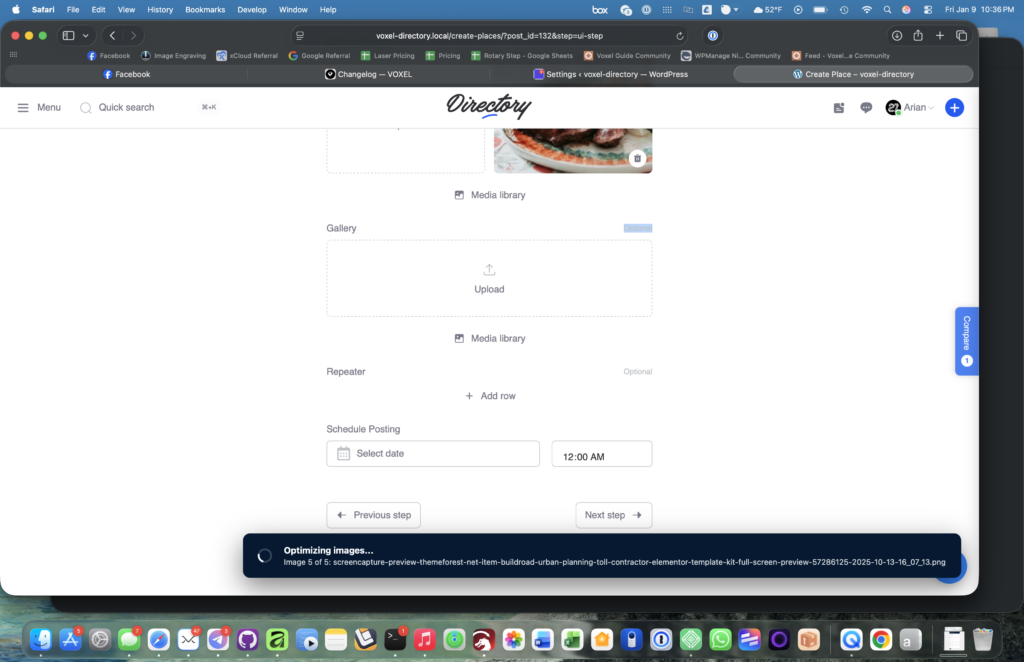Click the Select date field
This screenshot has height=662, width=1024.
click(432, 454)
